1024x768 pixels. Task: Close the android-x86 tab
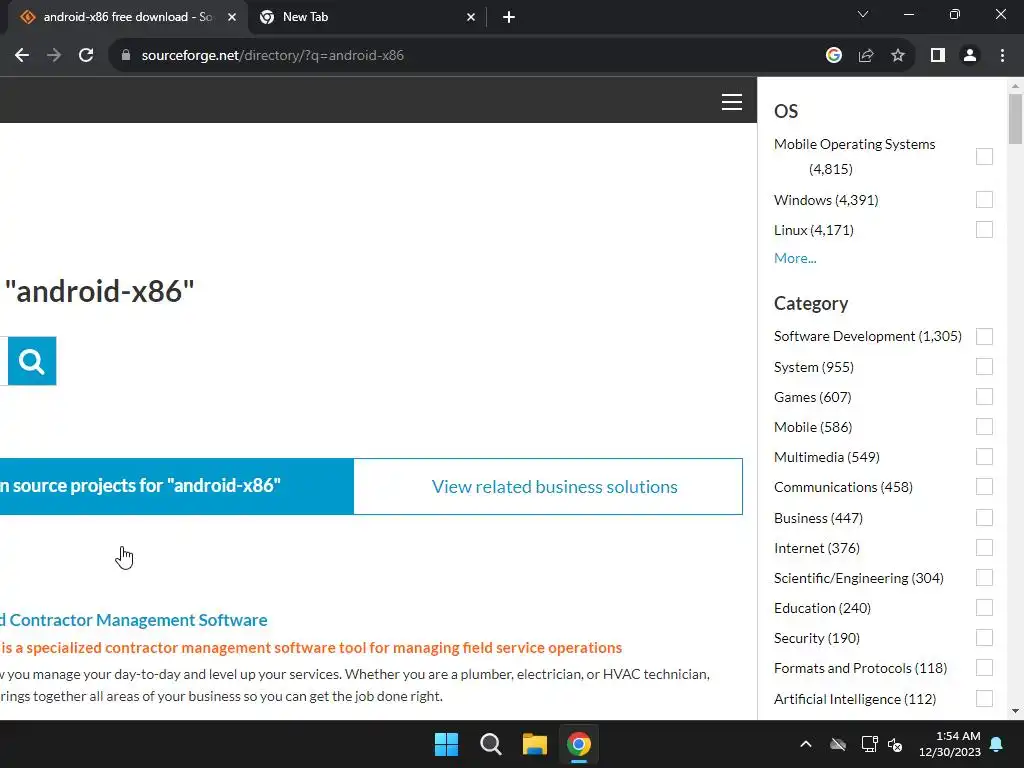(232, 18)
